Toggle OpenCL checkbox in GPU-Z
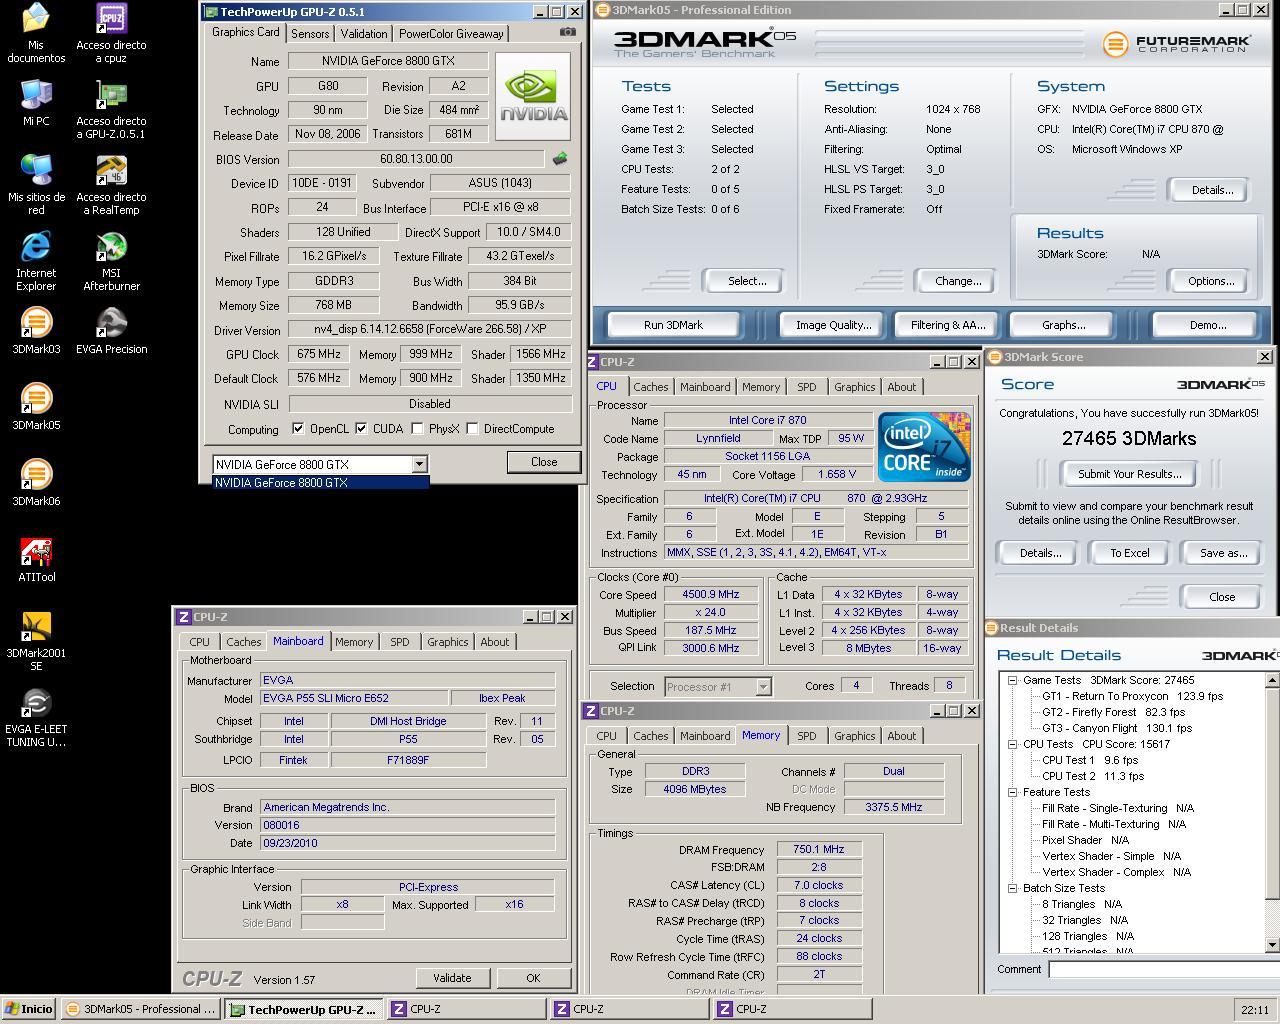Viewport: 1280px width, 1024px height. 298,428
